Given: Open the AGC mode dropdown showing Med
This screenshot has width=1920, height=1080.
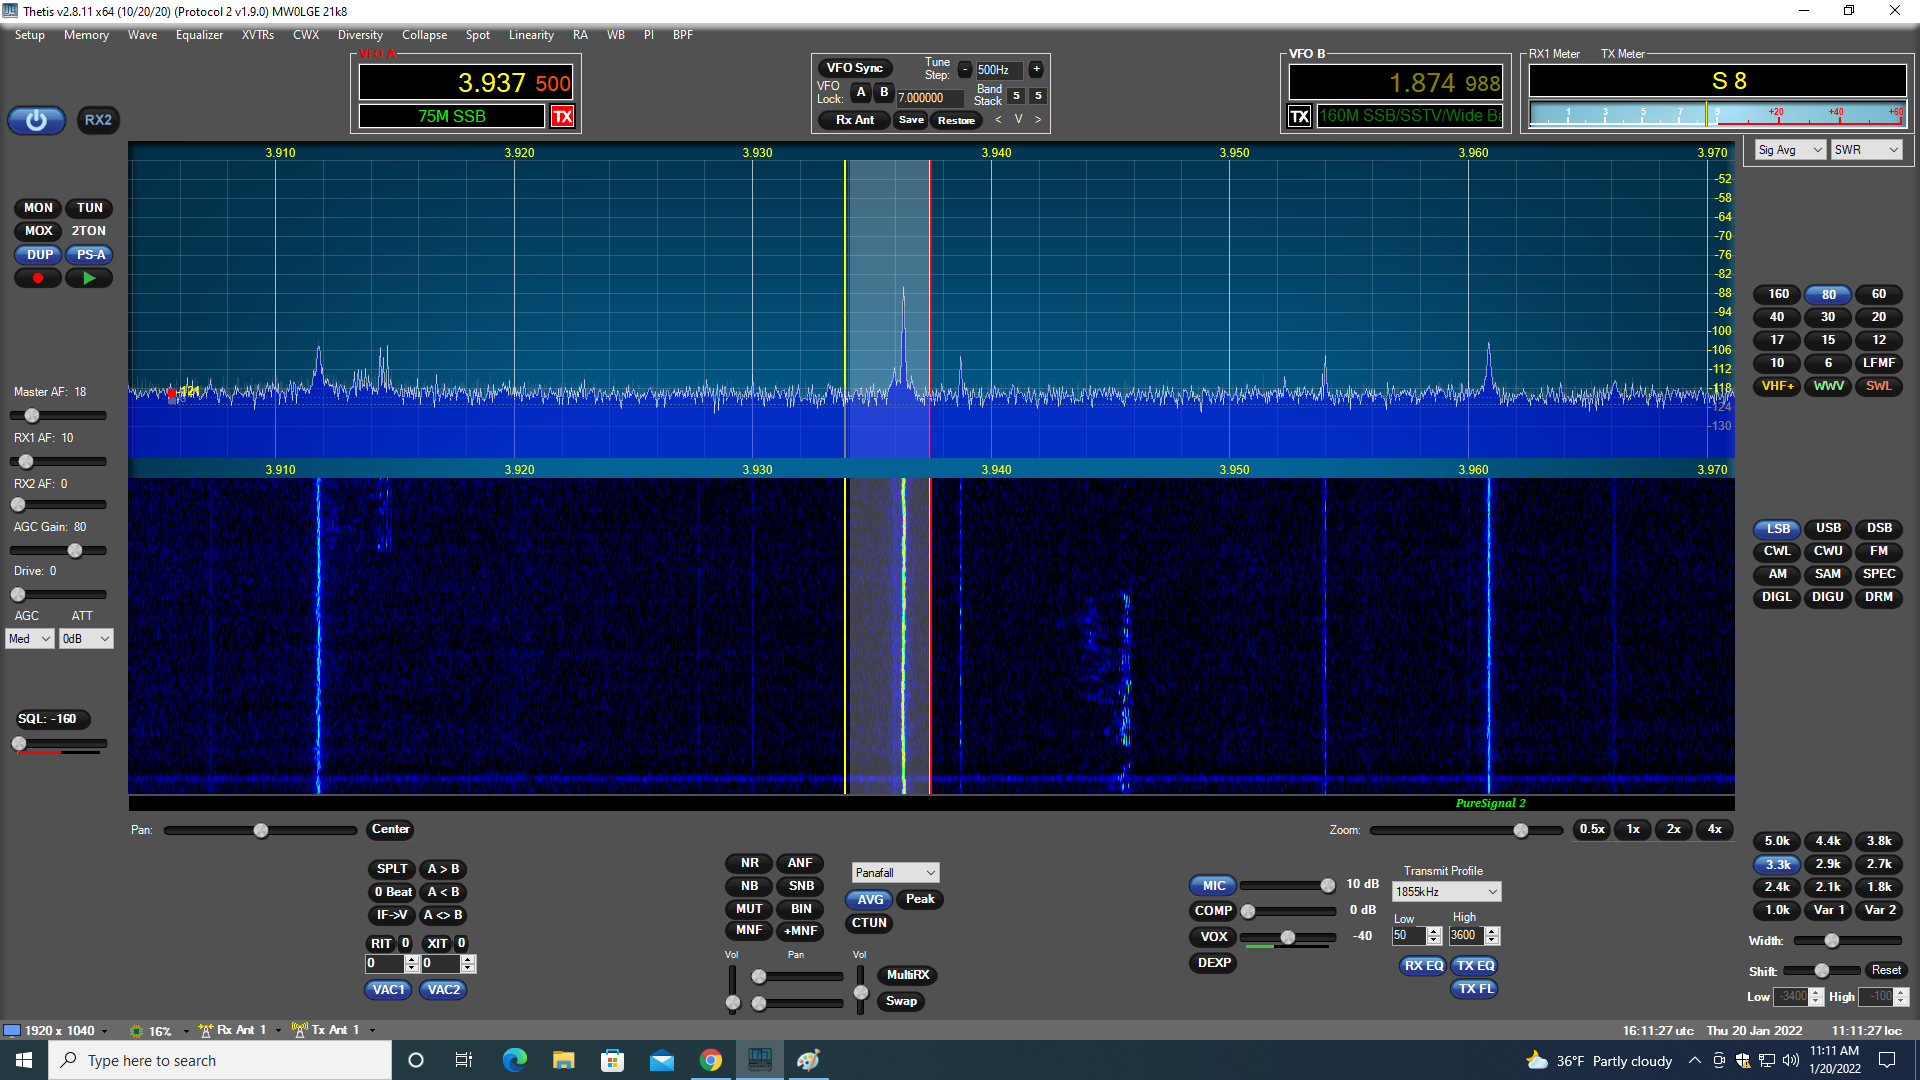Looking at the screenshot, I should (30, 639).
